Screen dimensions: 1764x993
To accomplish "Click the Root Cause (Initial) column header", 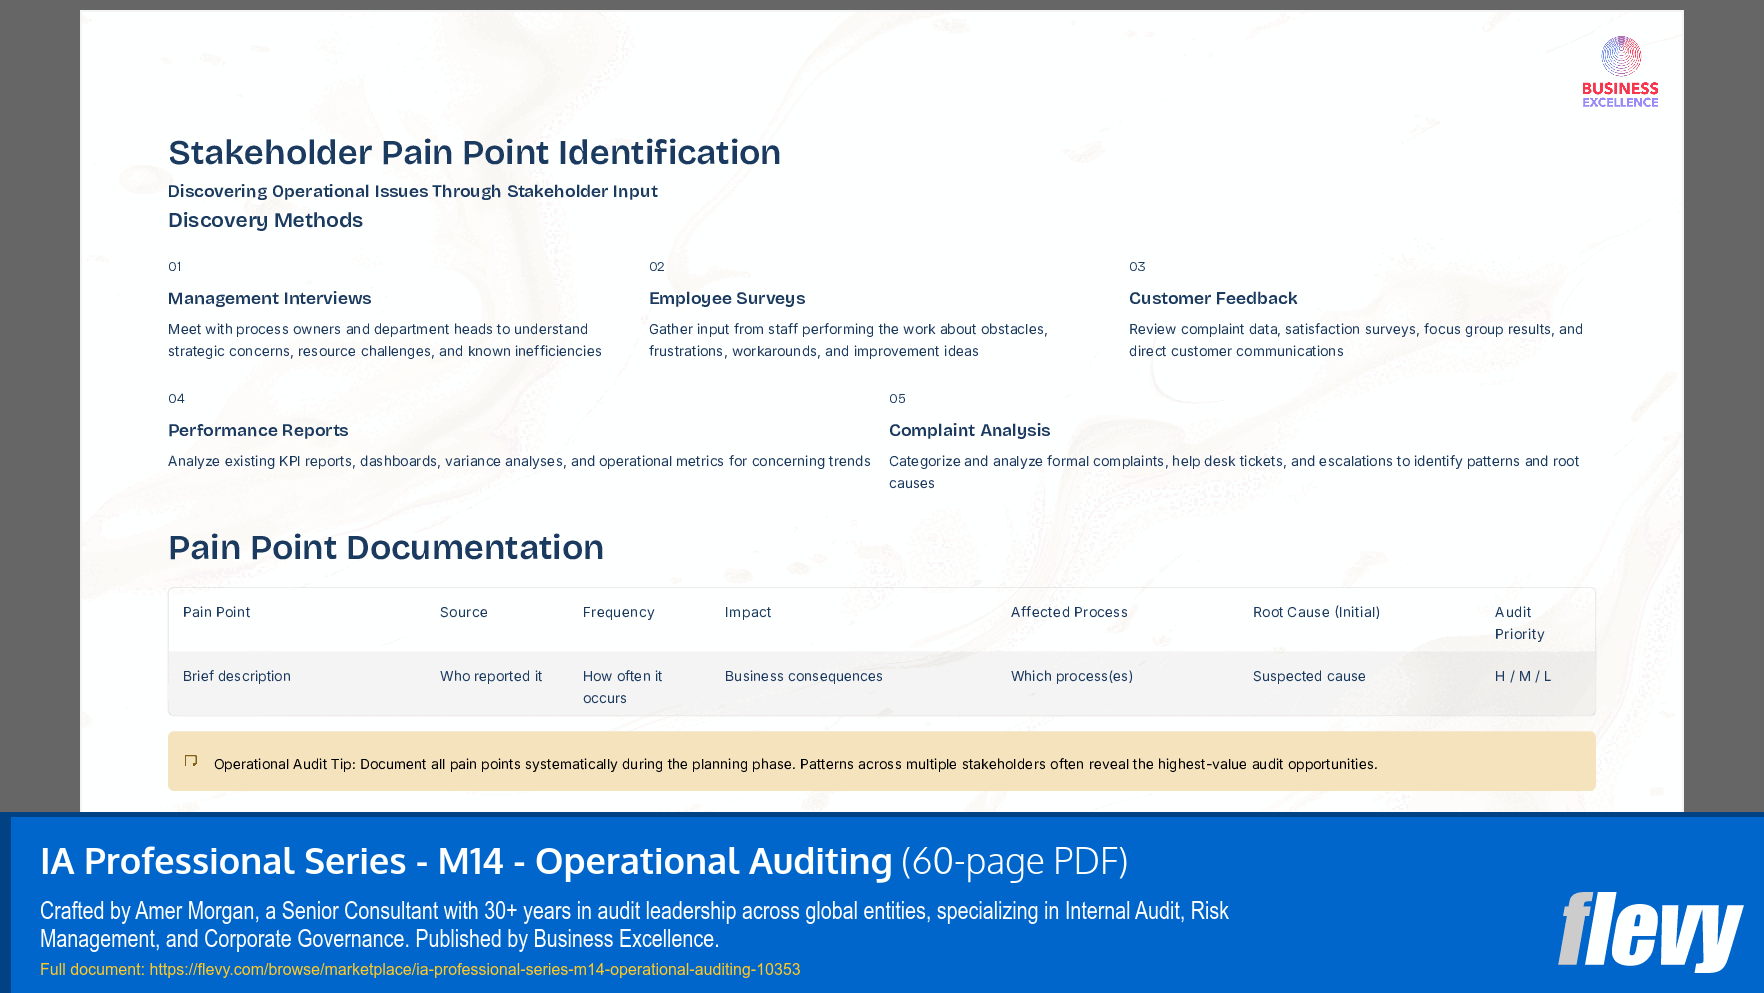I will pos(1316,612).
